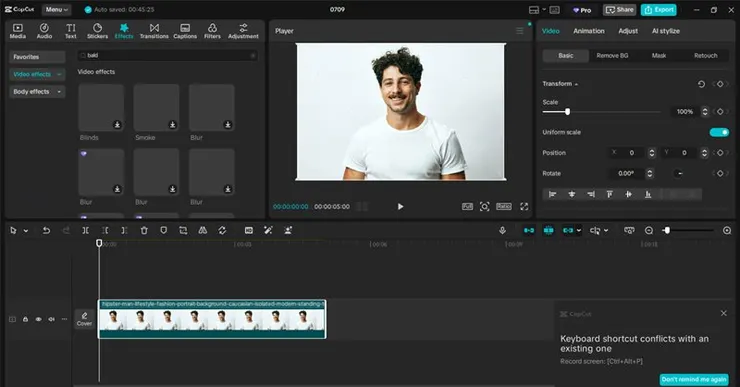Open the Favorites section

pyautogui.click(x=37, y=57)
